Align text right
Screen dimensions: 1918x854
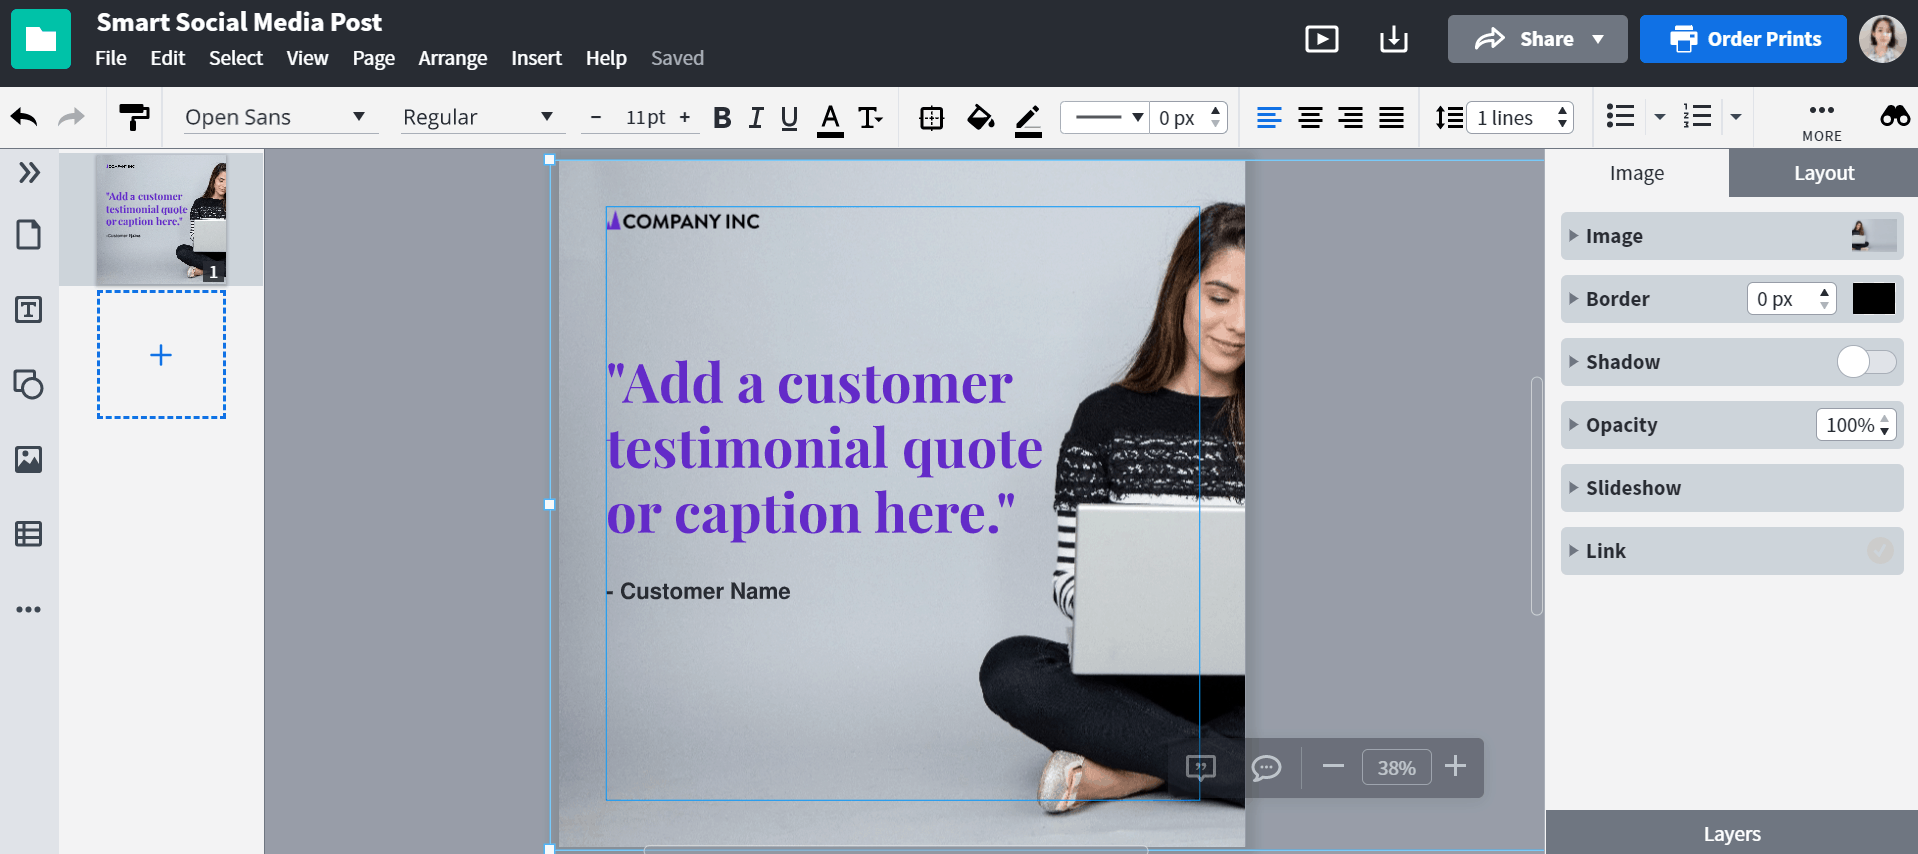[1351, 118]
